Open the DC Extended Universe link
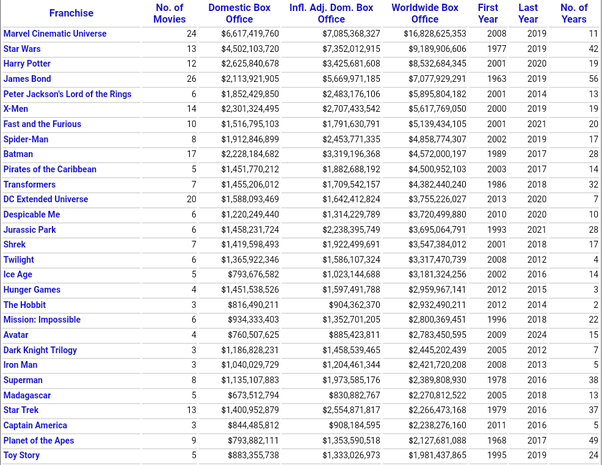The width and height of the screenshot is (602, 465). point(46,199)
